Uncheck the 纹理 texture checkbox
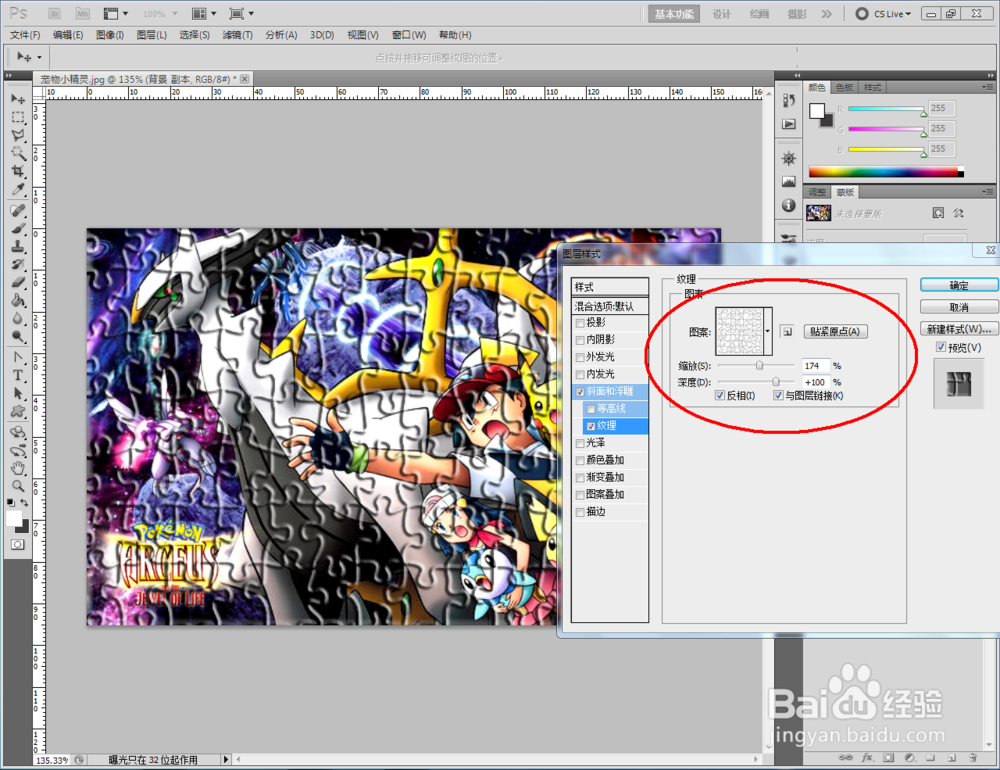This screenshot has width=1000, height=770. (591, 426)
